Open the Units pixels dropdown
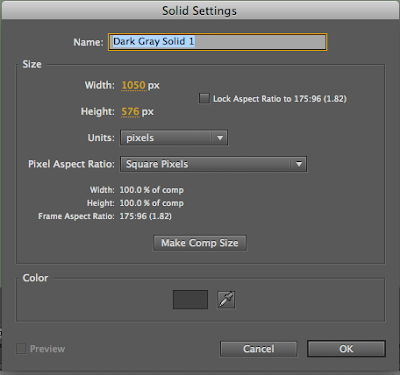 coord(174,138)
